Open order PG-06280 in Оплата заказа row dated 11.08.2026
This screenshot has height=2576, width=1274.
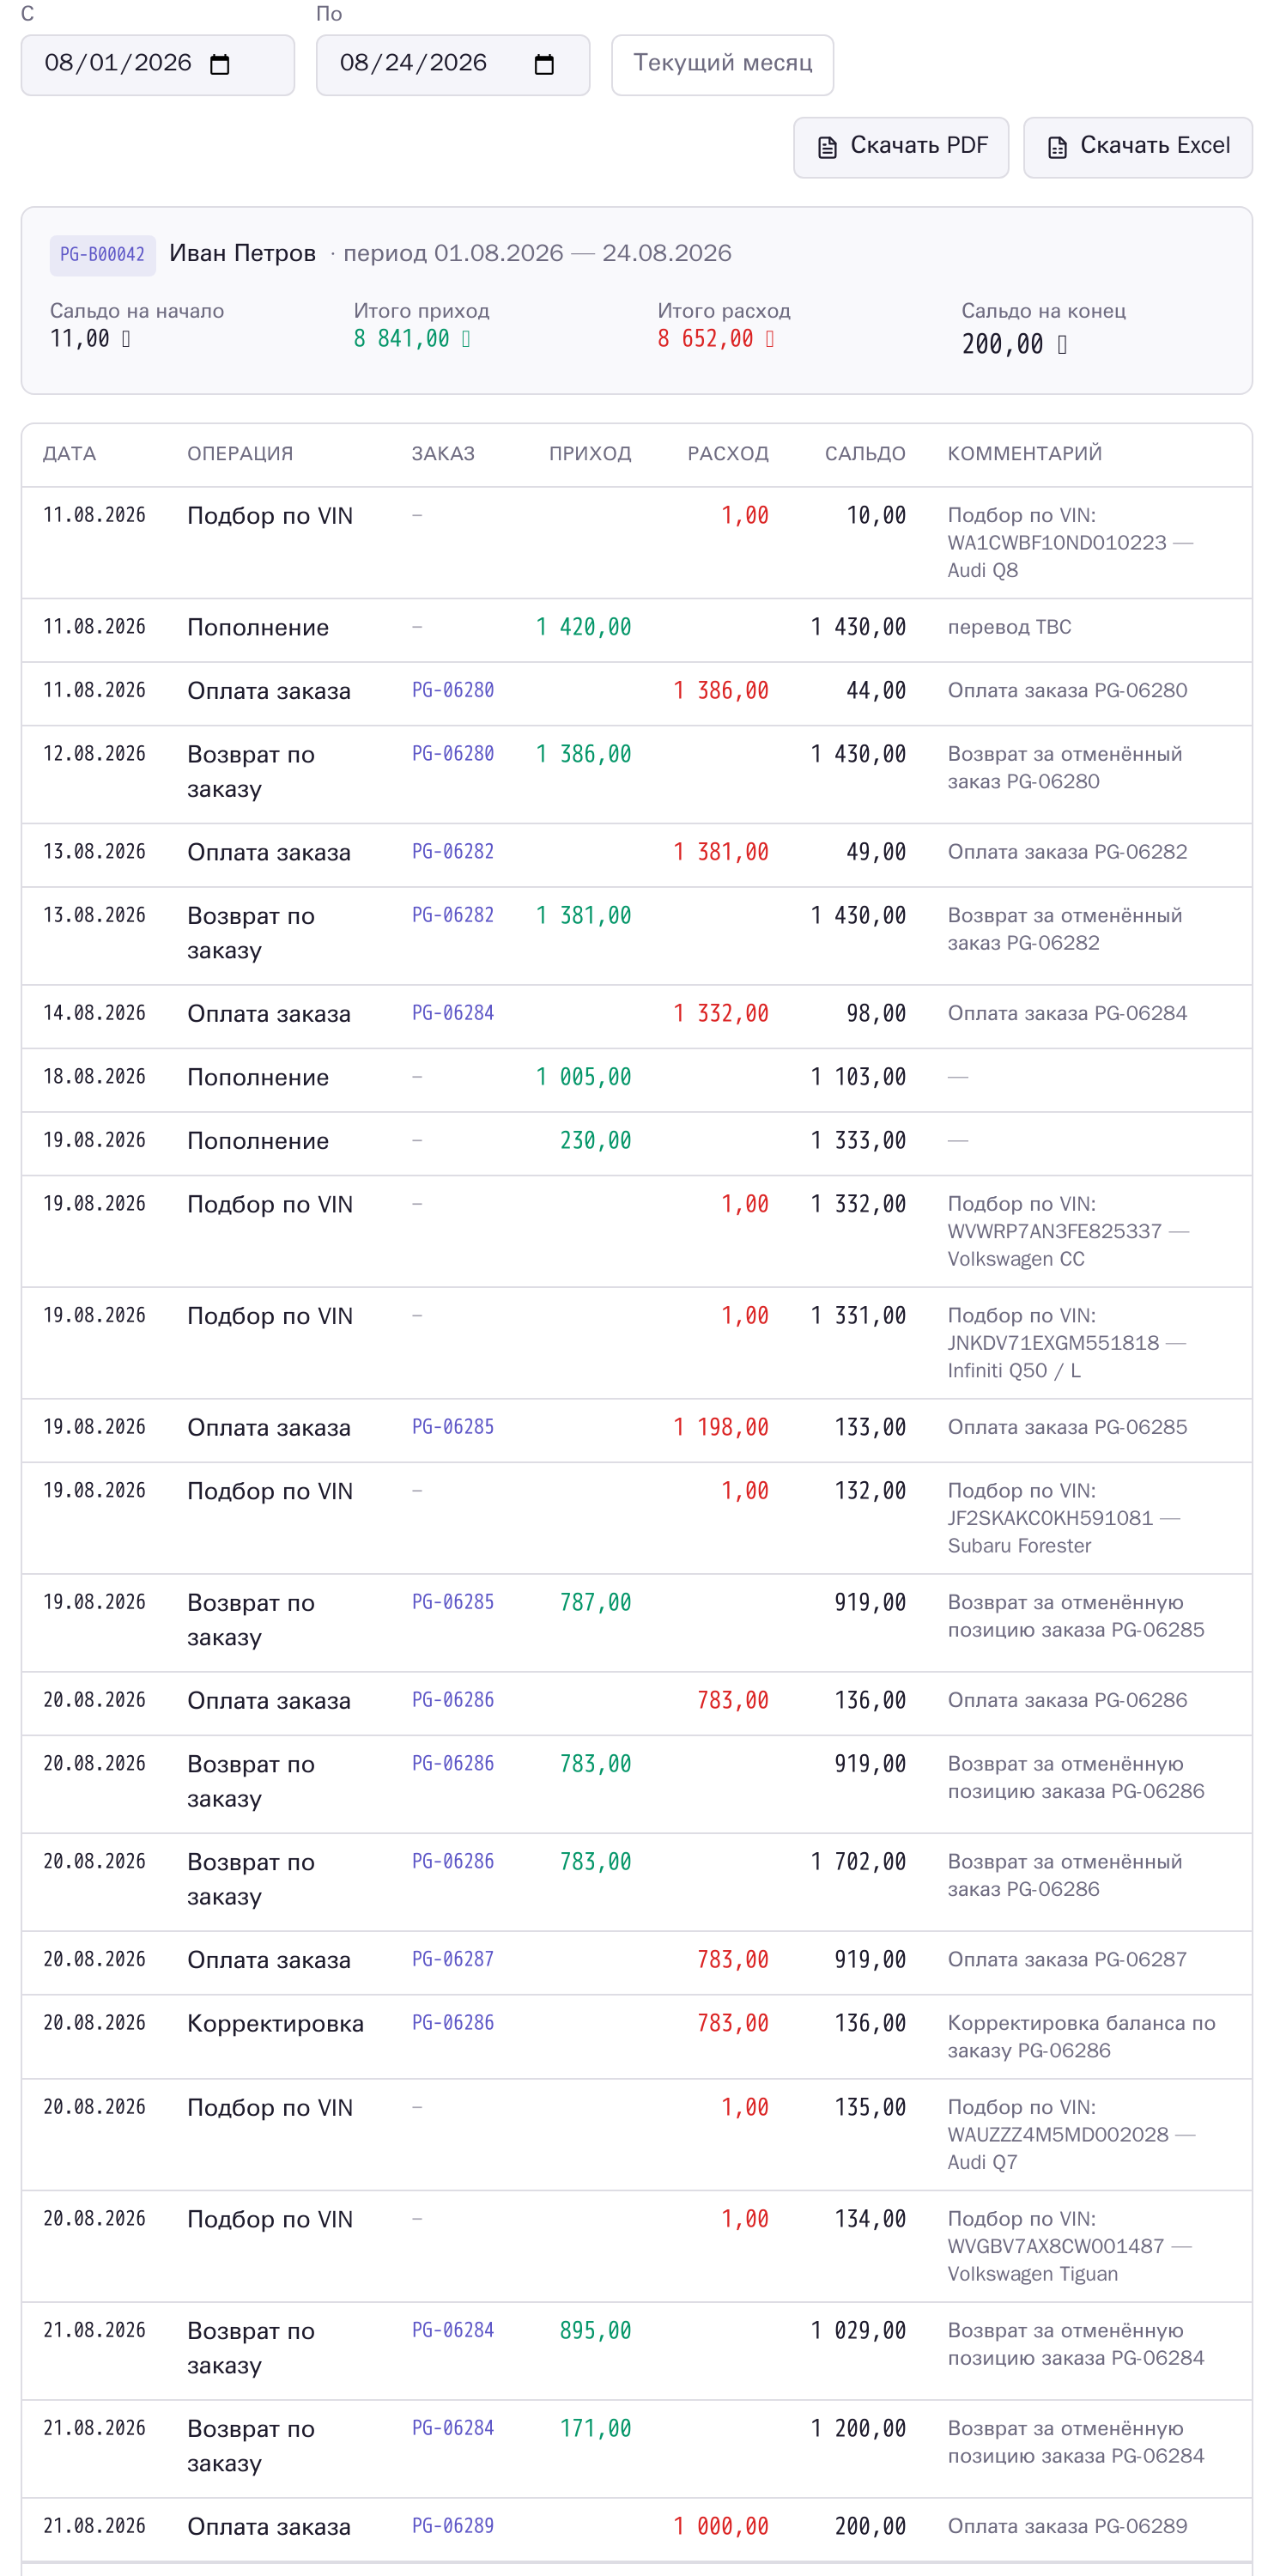[x=453, y=690]
